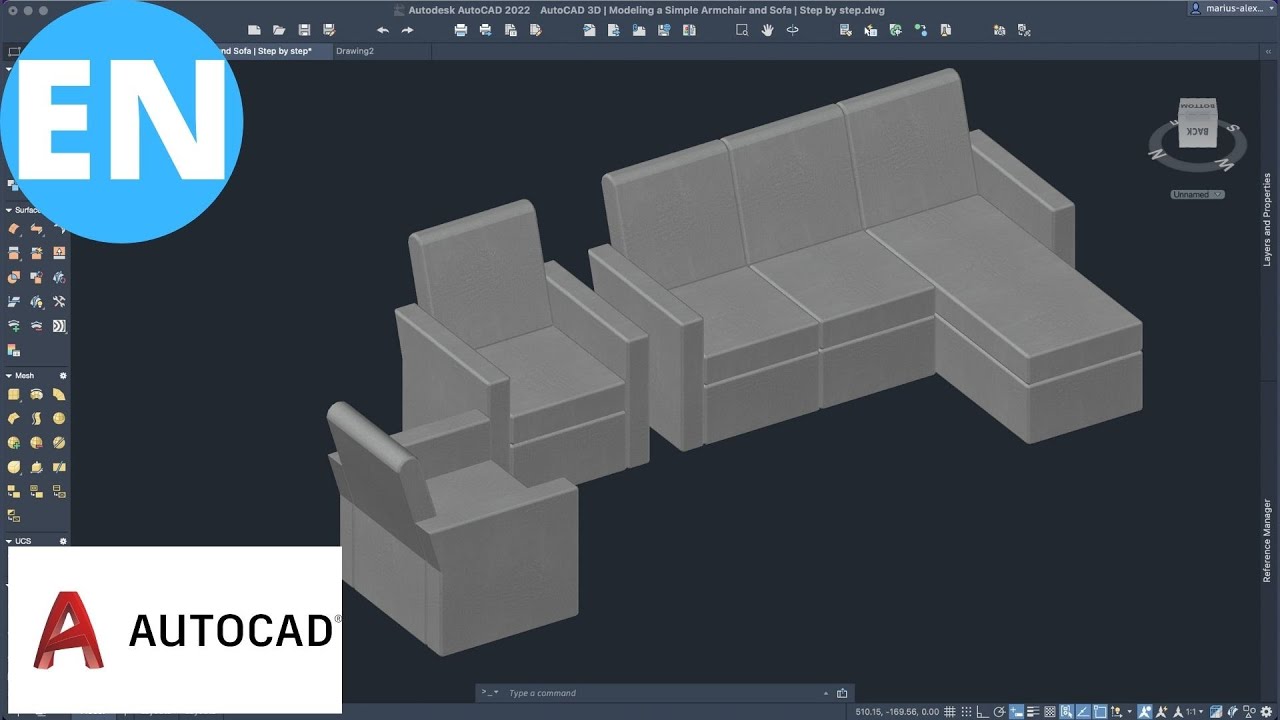Open the dynamic UCS dropdown arrow in status bar

tap(1129, 711)
